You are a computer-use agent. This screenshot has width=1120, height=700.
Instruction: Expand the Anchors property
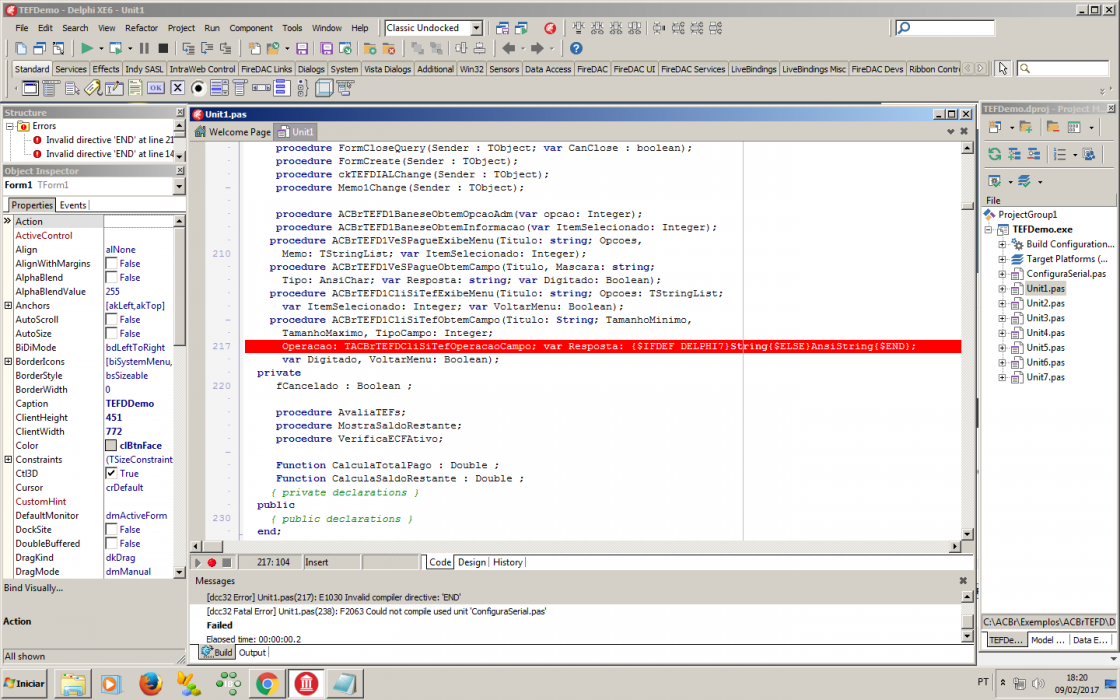click(8, 306)
